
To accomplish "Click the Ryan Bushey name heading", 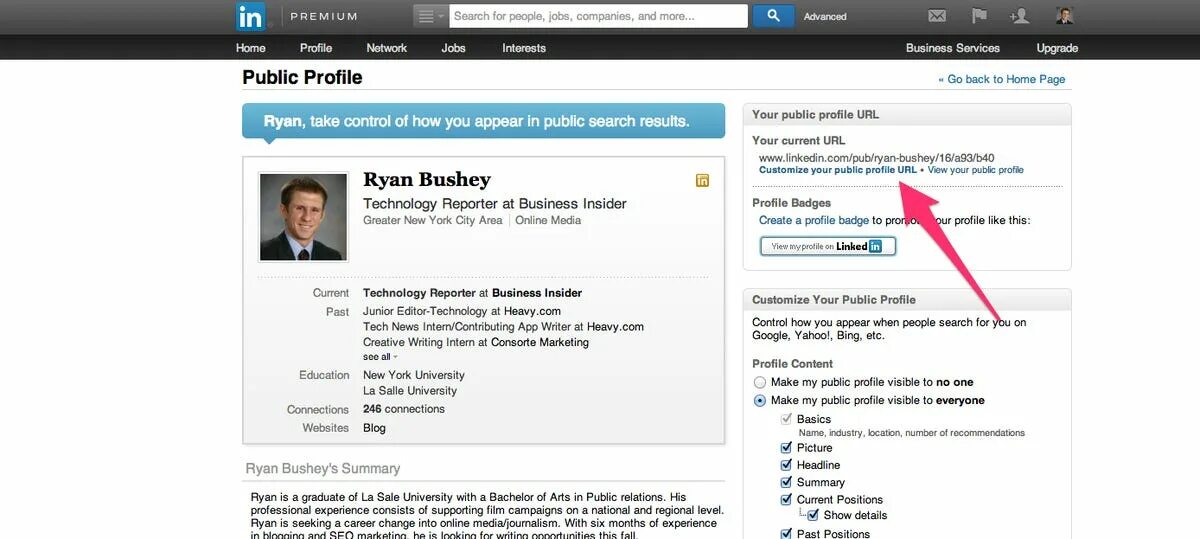I will [x=427, y=180].
